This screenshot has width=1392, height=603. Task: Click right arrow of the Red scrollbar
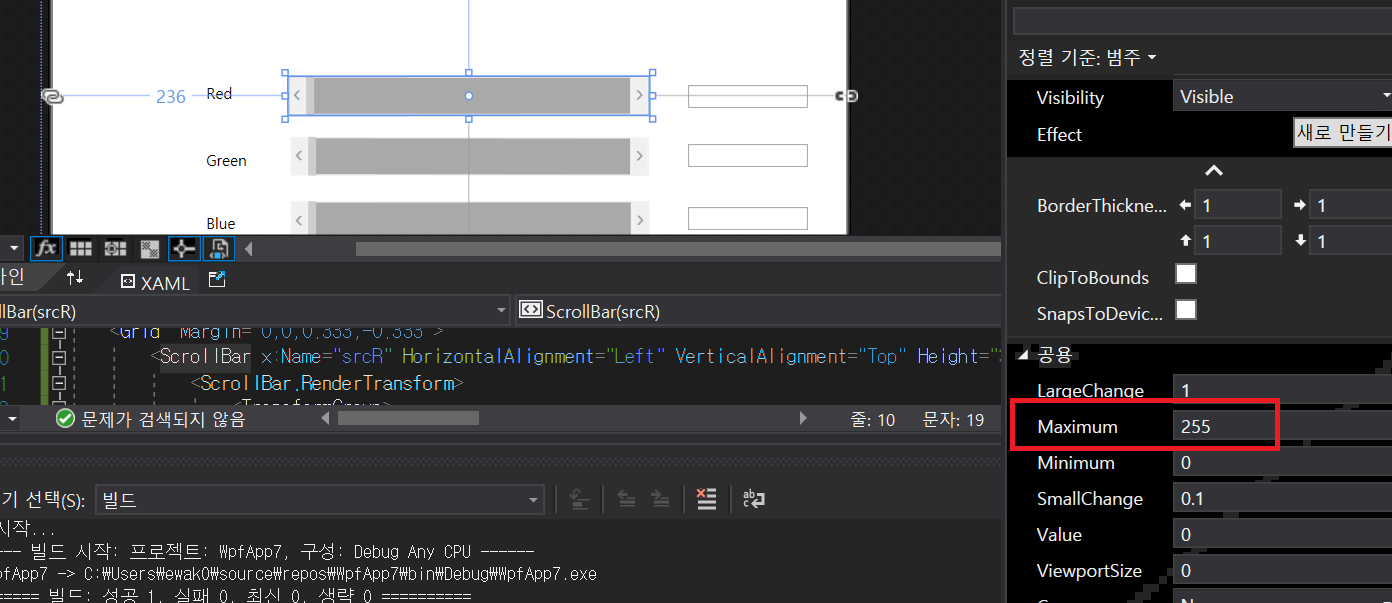pos(640,96)
